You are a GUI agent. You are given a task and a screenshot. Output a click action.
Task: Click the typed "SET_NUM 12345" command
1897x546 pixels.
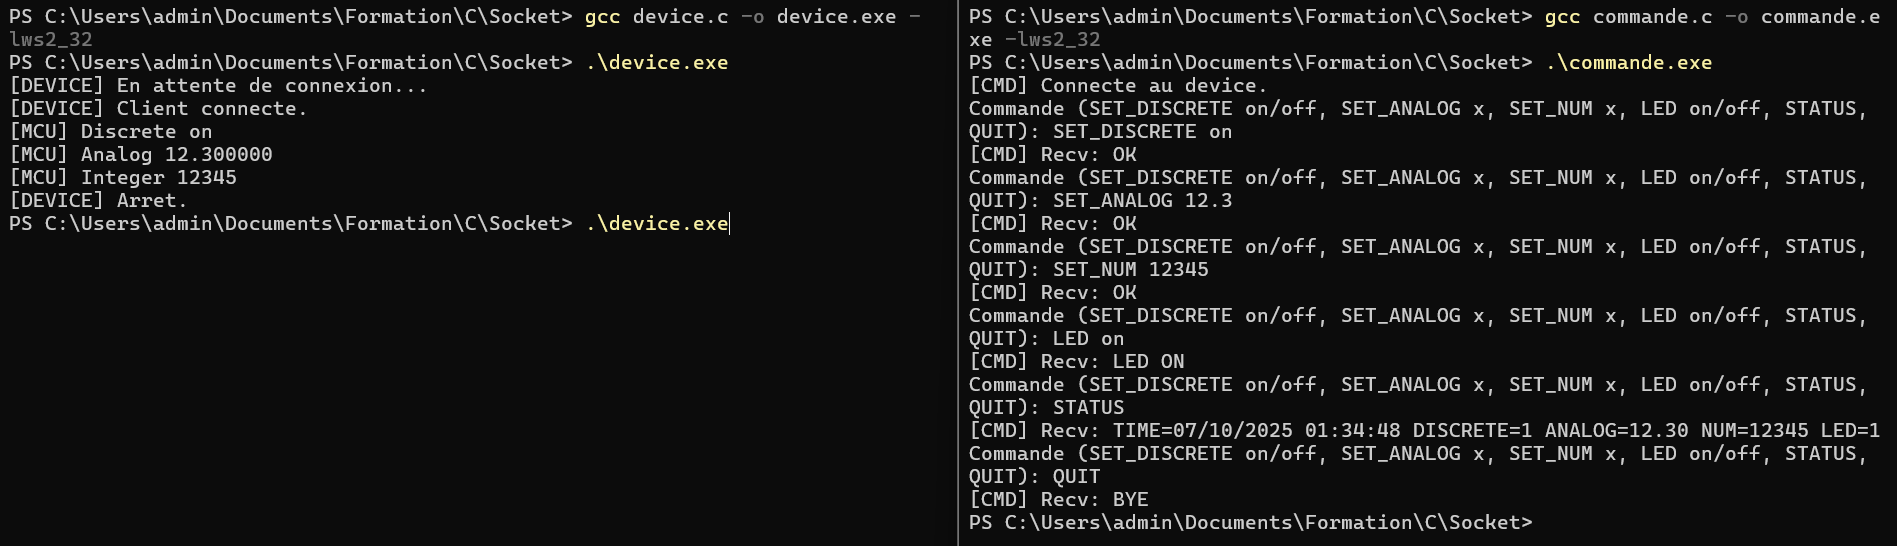tap(1130, 270)
